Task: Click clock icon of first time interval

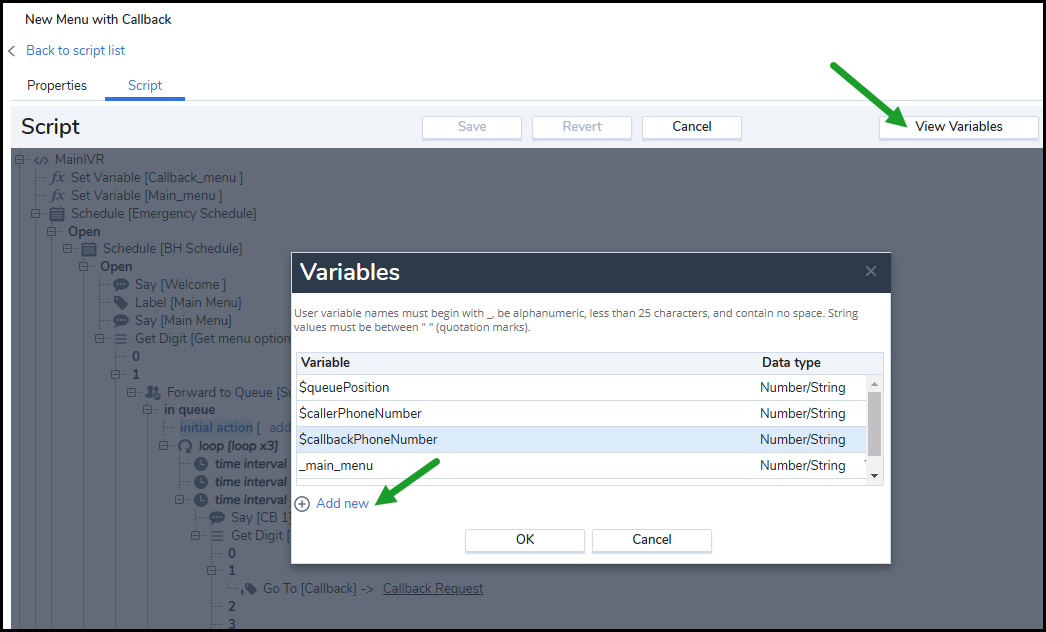Action: click(201, 464)
